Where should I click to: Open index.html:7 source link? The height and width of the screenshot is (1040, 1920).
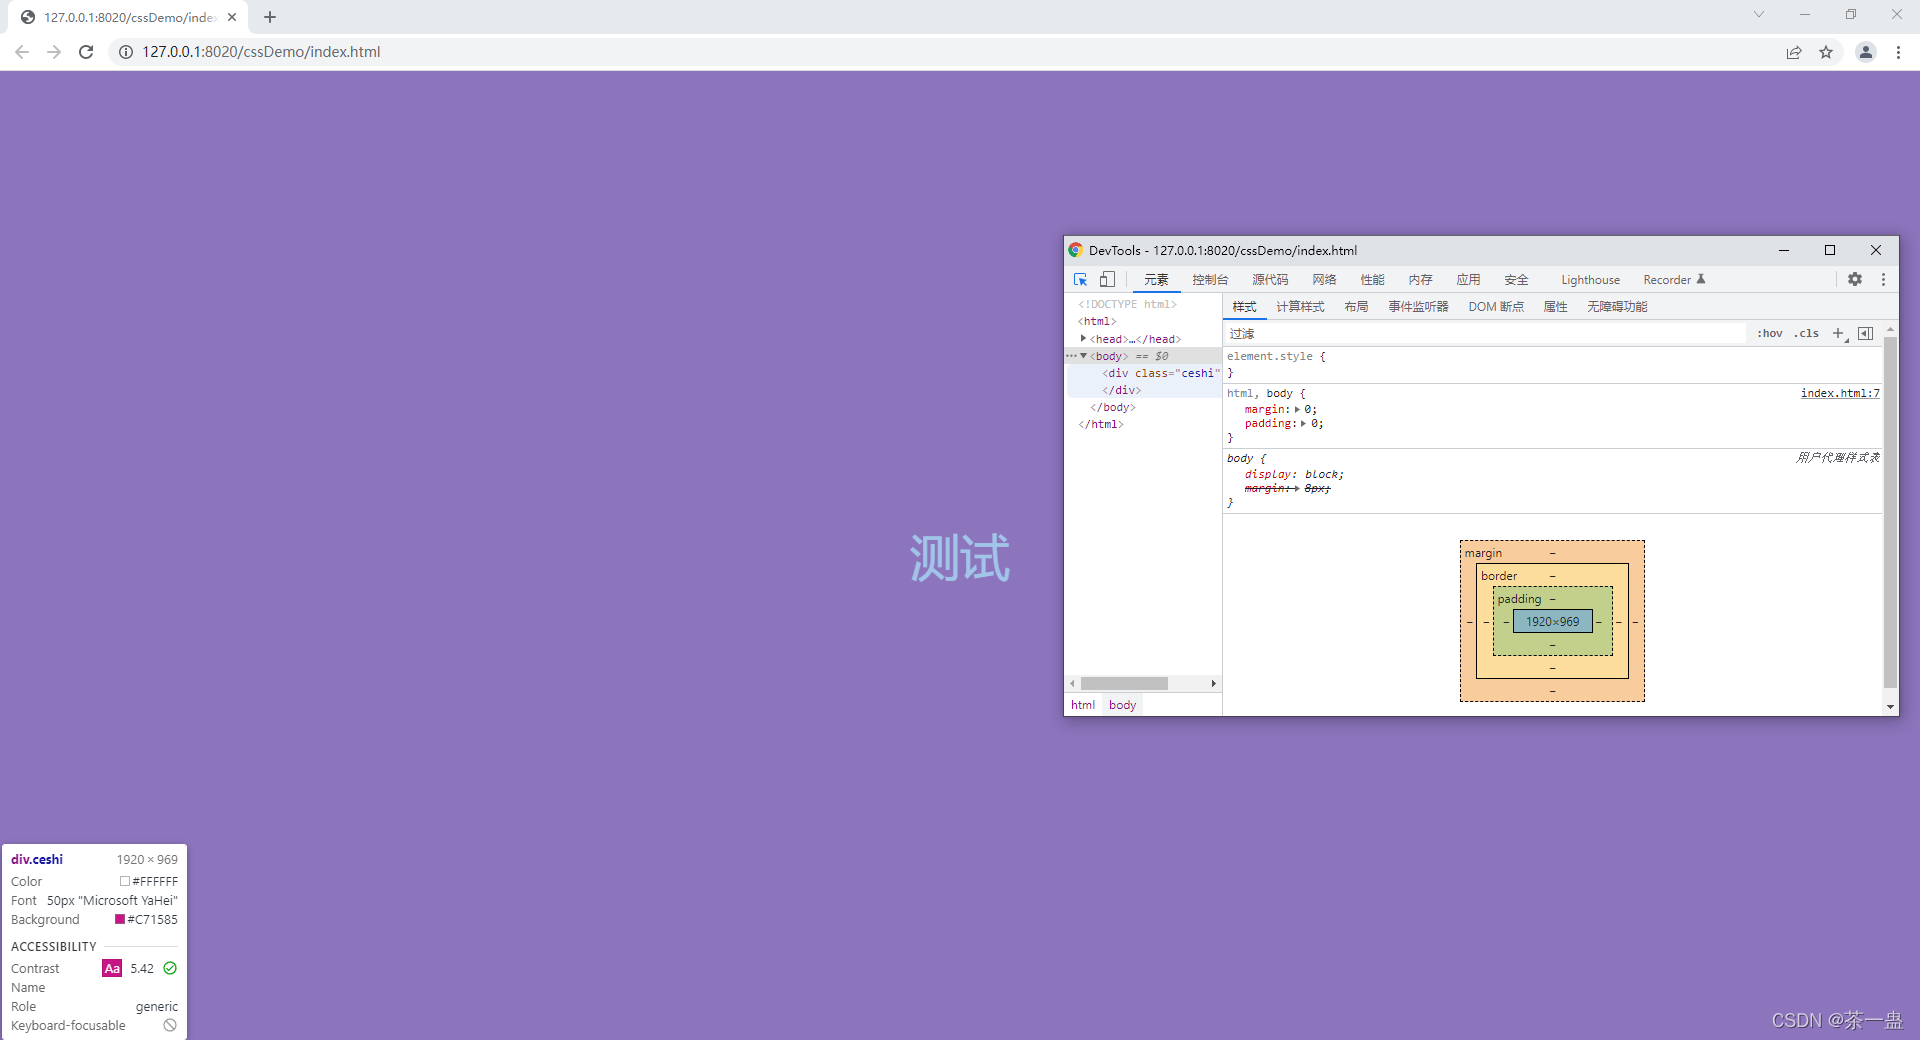tap(1840, 394)
